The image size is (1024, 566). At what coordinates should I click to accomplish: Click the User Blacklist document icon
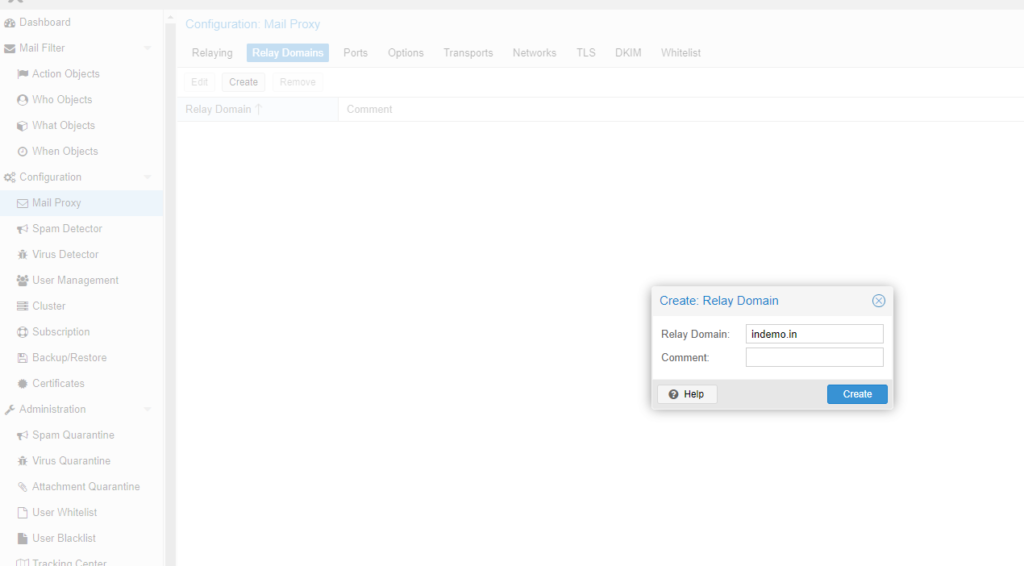point(22,538)
